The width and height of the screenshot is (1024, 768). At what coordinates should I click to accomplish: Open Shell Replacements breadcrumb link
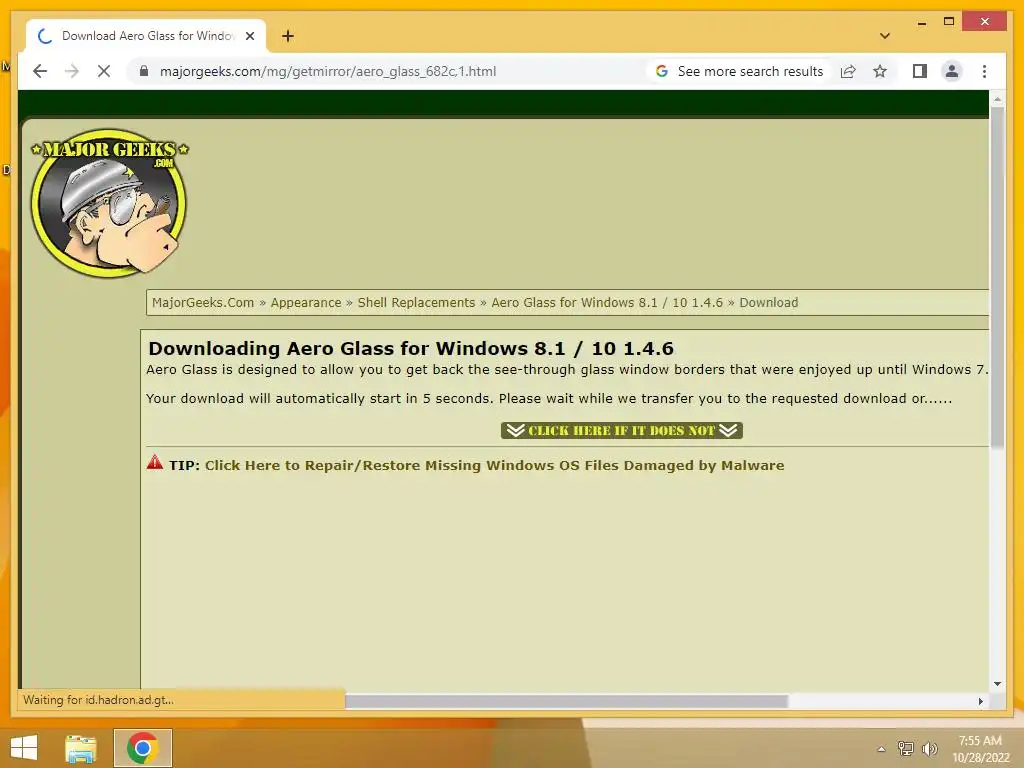[x=416, y=302]
